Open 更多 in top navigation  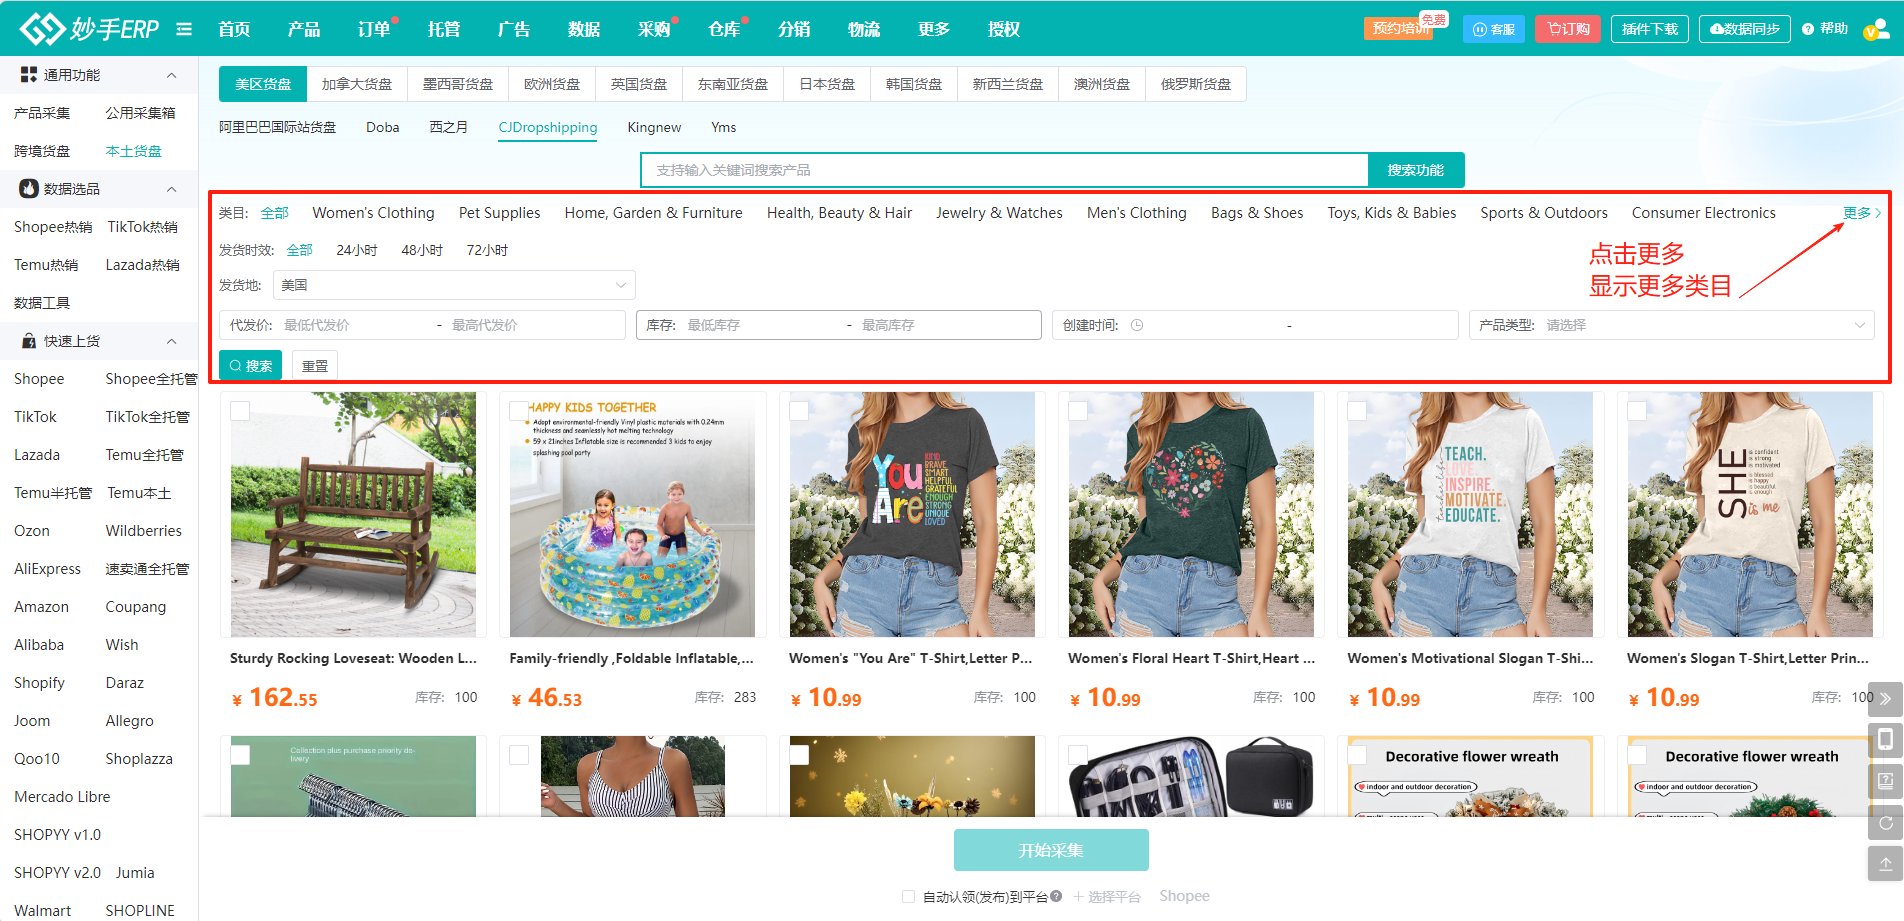[933, 29]
